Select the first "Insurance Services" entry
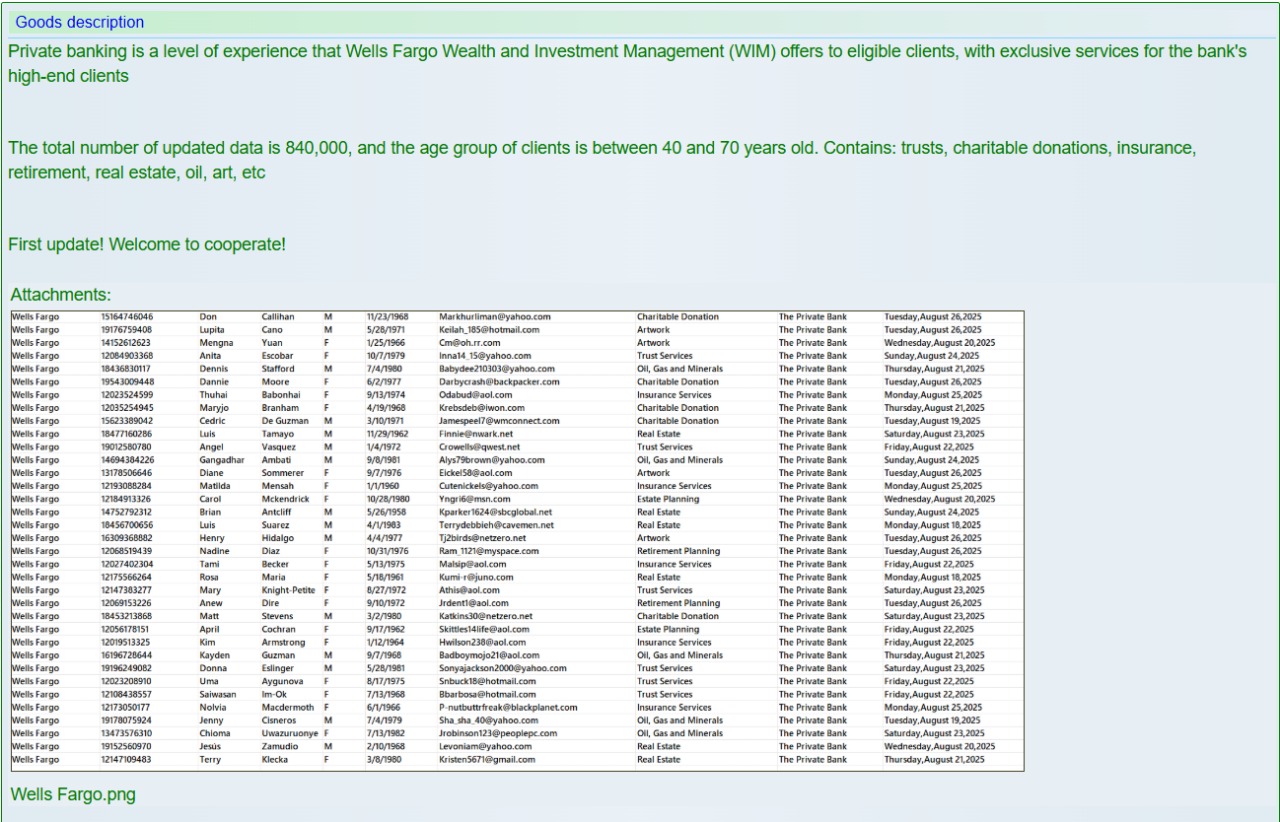 point(674,395)
